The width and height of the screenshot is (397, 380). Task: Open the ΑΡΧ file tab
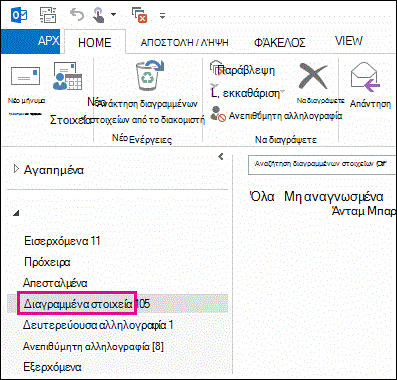(30, 41)
